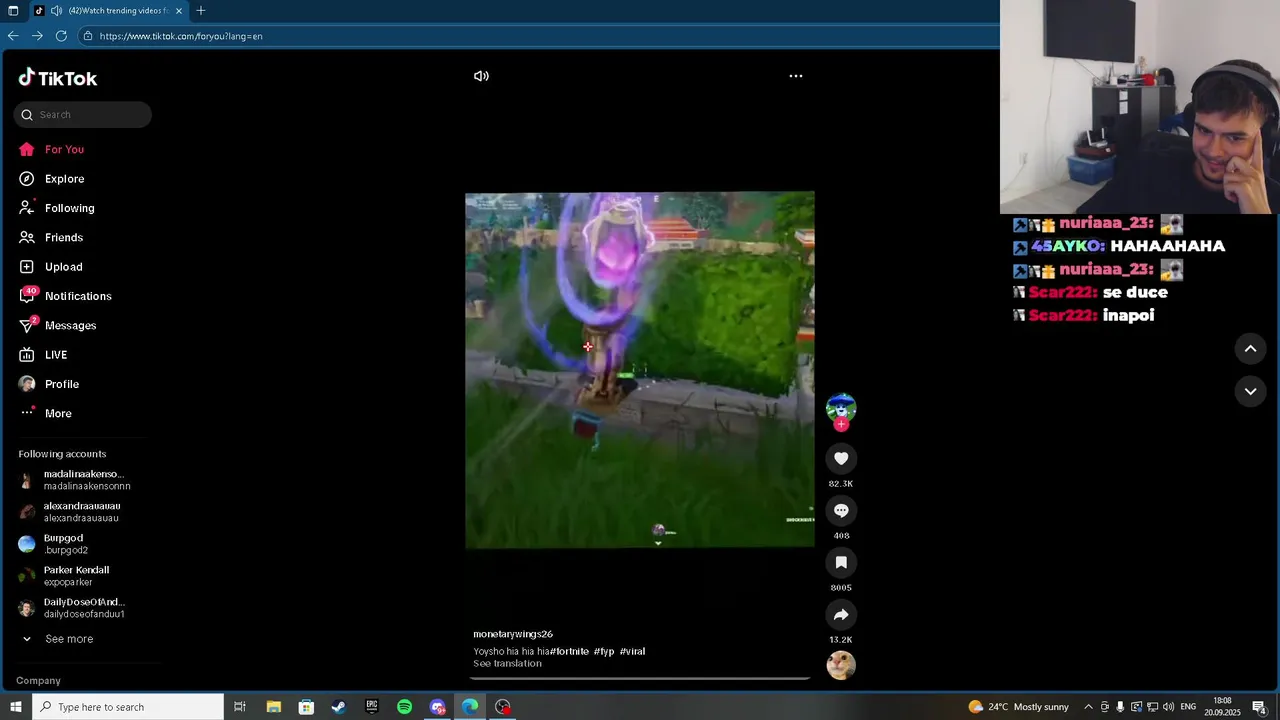Click the video progress bar
The image size is (1280, 720).
pyautogui.click(x=640, y=678)
